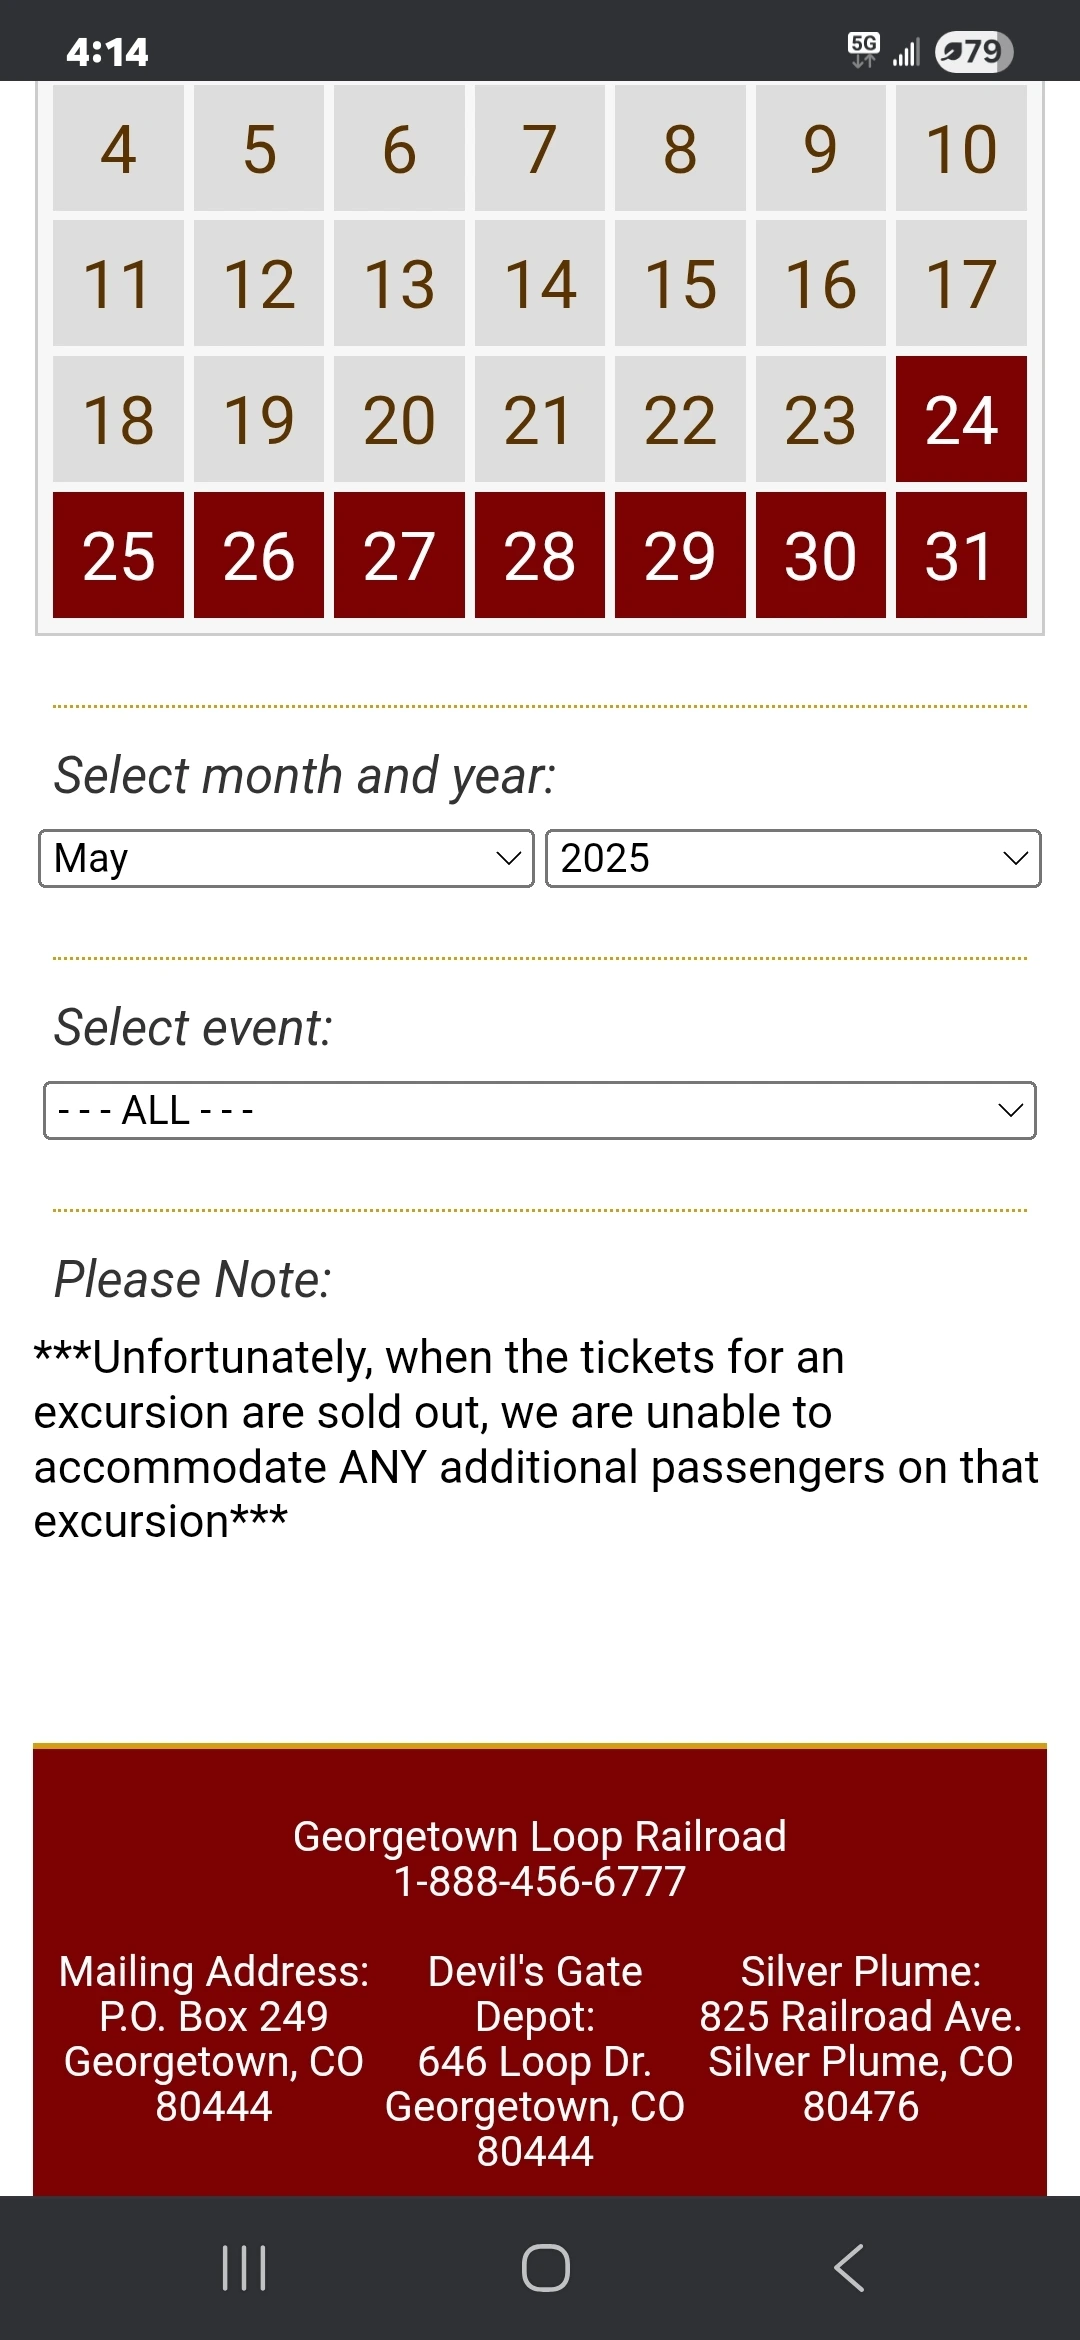The image size is (1080, 2340).
Task: Open the year dropdown showing 2025
Action: tap(793, 858)
